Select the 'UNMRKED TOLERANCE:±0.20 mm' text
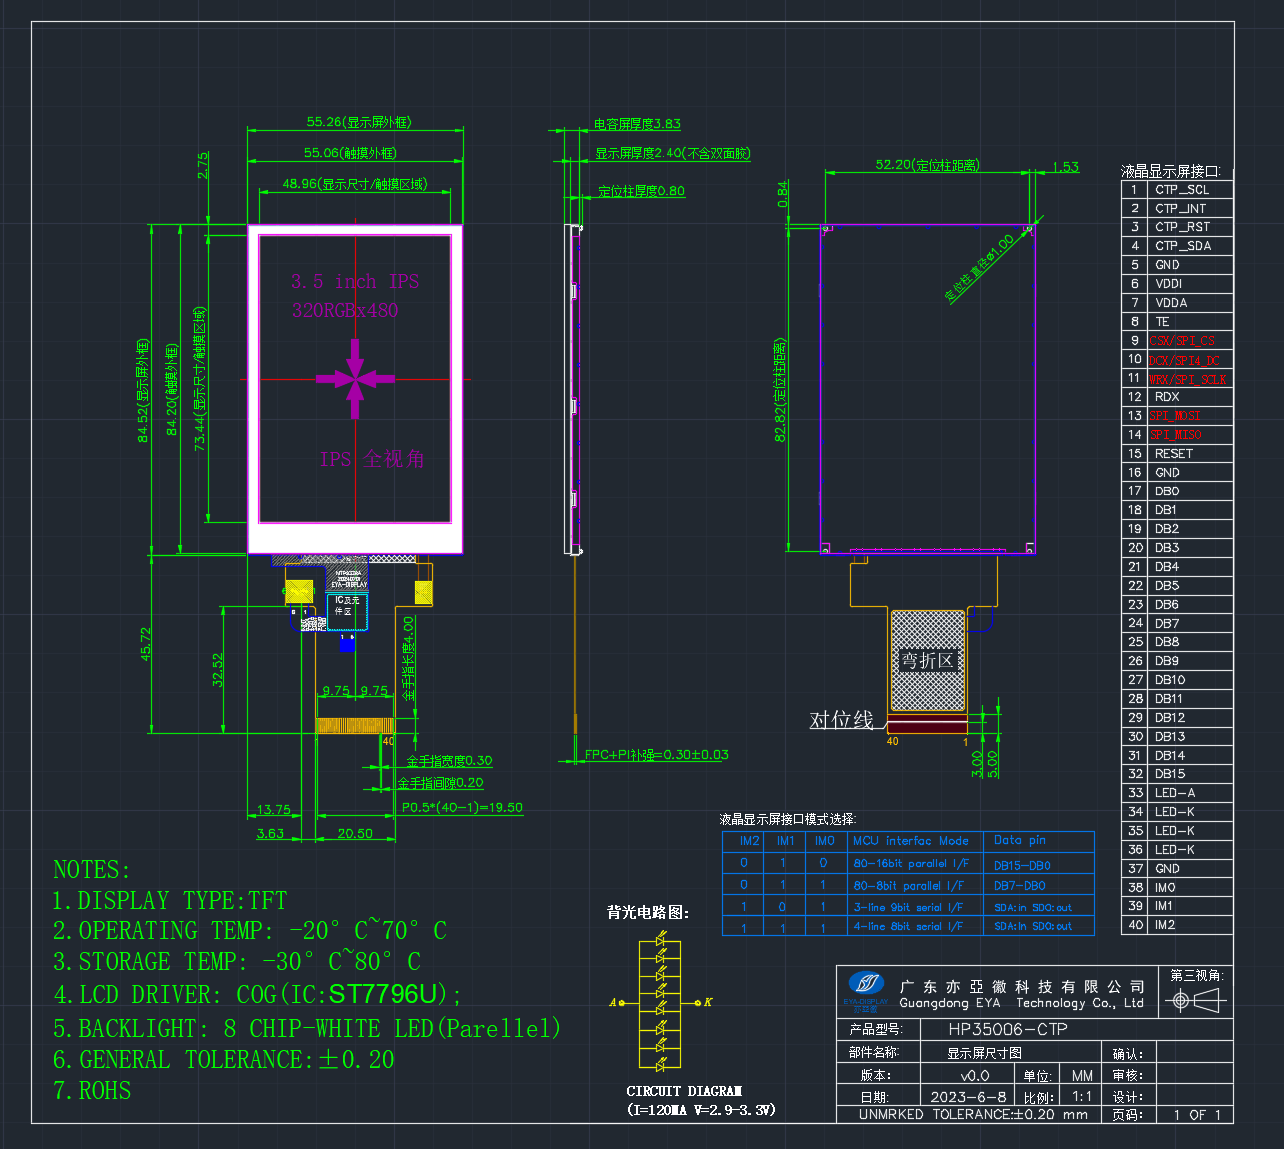Viewport: 1284px width, 1149px height. pyautogui.click(x=973, y=1114)
